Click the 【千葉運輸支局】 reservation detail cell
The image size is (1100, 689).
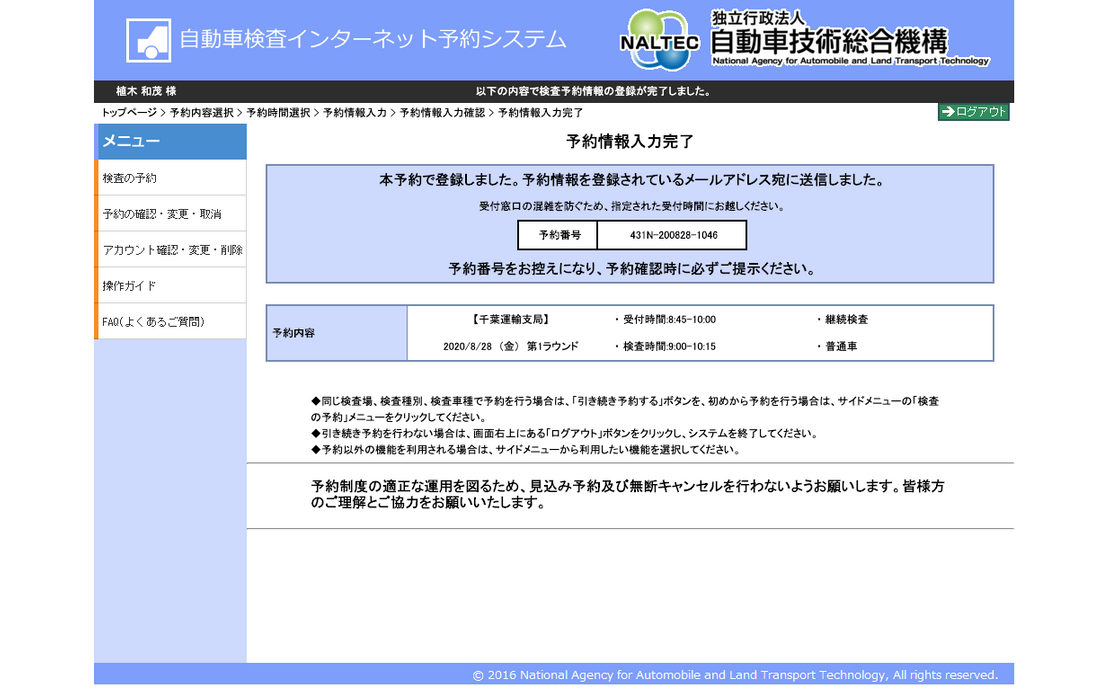coord(510,320)
